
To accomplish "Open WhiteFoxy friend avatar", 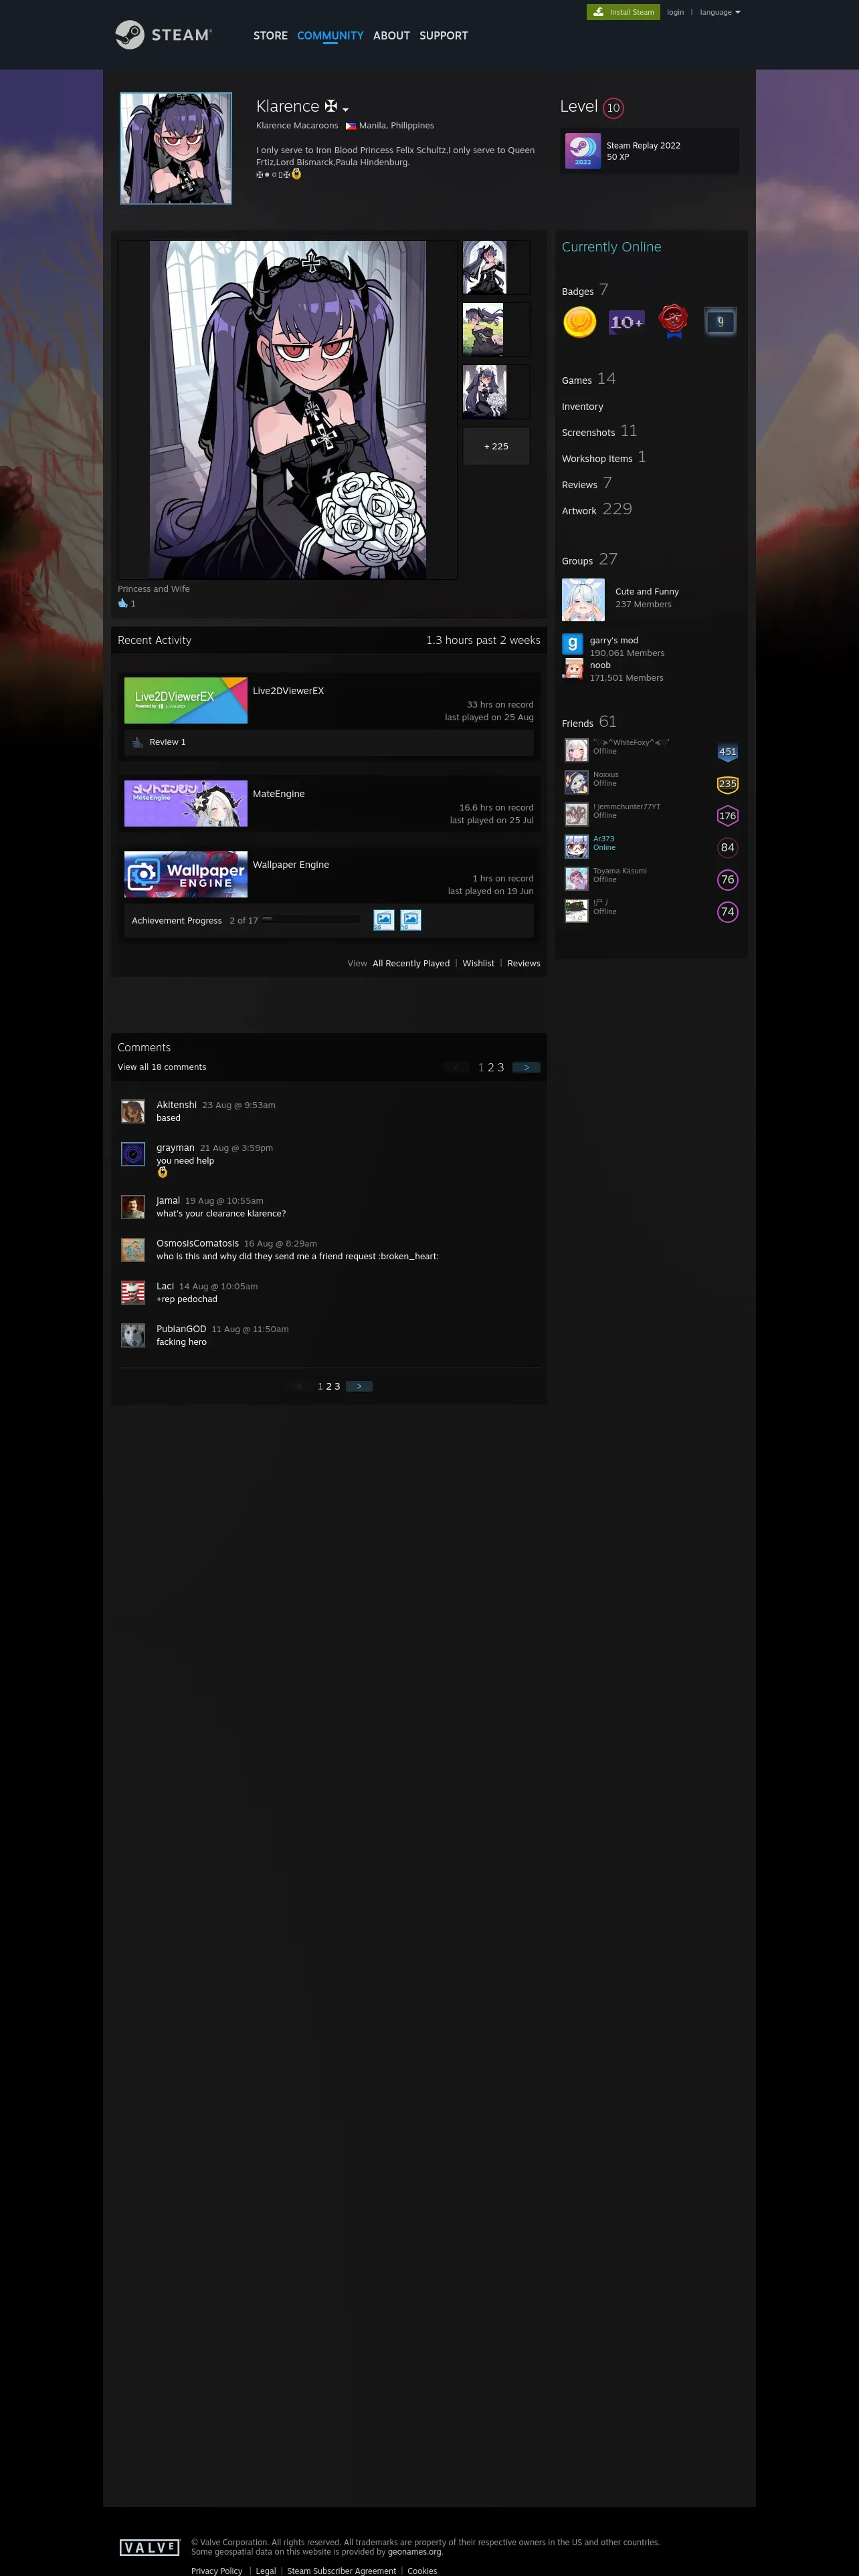I will pos(576,750).
